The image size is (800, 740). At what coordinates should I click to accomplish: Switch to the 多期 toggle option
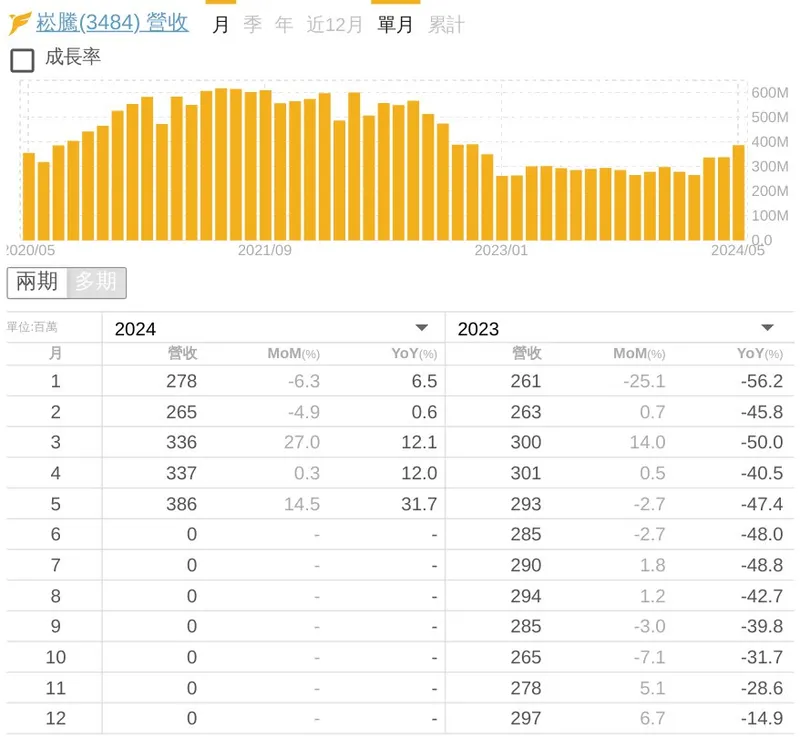[96, 282]
